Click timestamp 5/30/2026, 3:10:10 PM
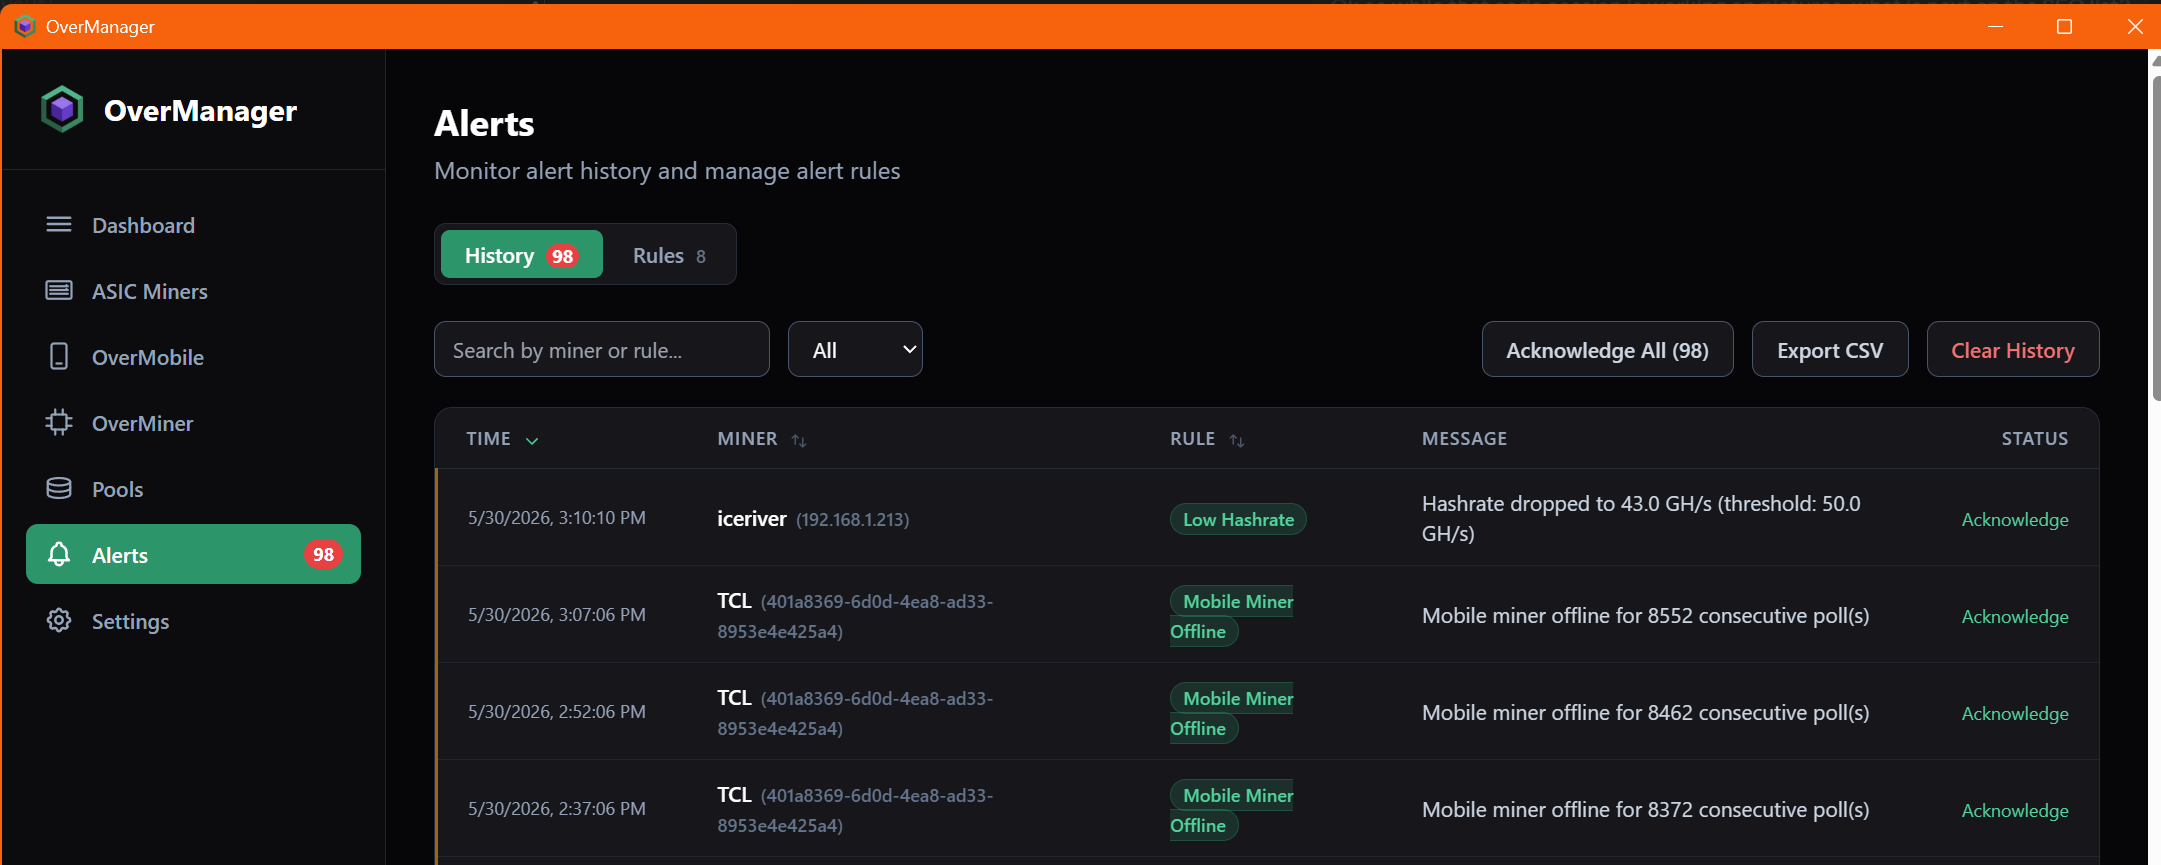 click(556, 517)
